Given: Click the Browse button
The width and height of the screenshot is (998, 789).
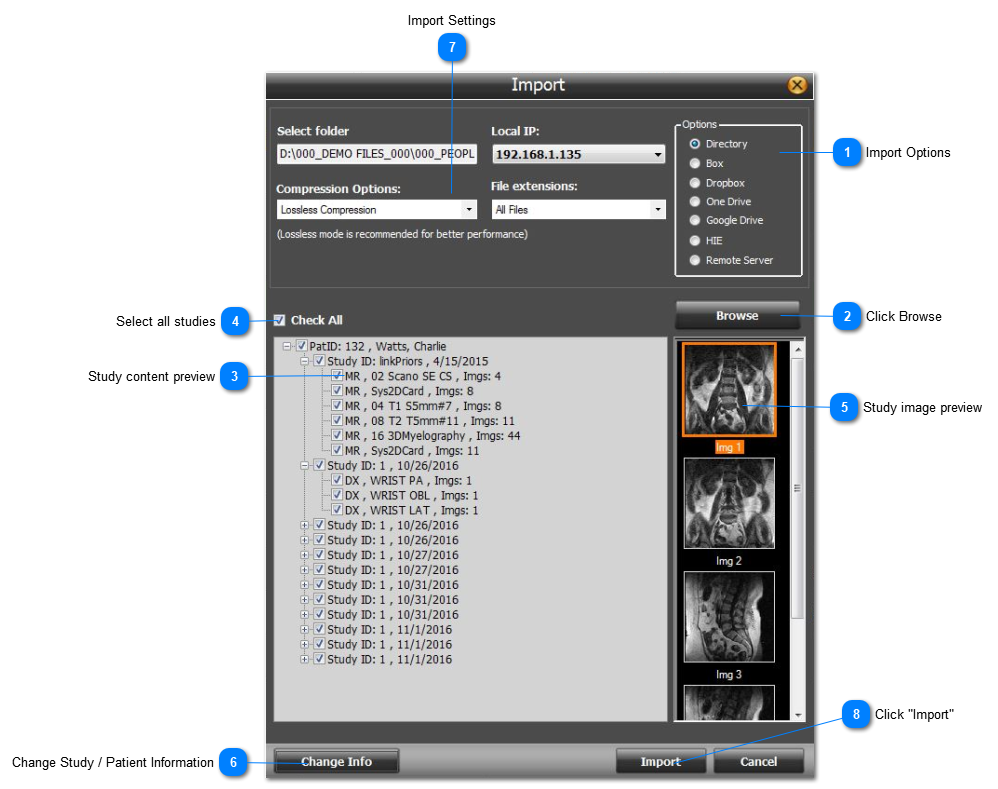Looking at the screenshot, I should coord(737,316).
